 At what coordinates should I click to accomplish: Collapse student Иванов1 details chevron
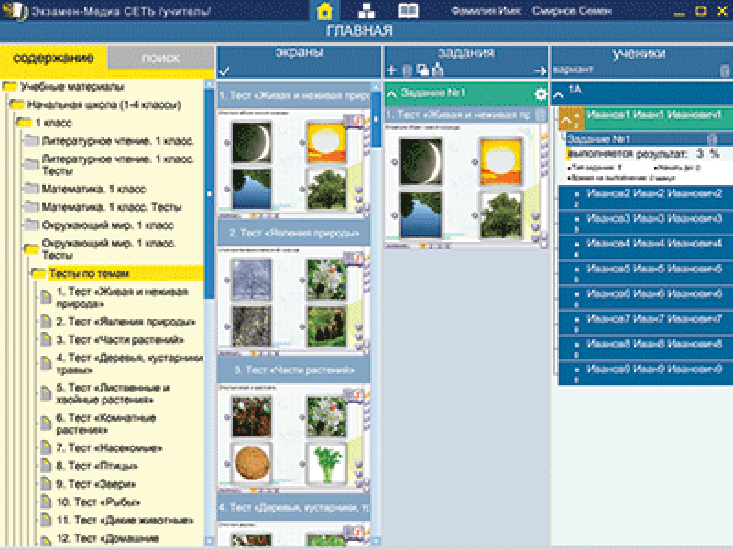(x=567, y=121)
